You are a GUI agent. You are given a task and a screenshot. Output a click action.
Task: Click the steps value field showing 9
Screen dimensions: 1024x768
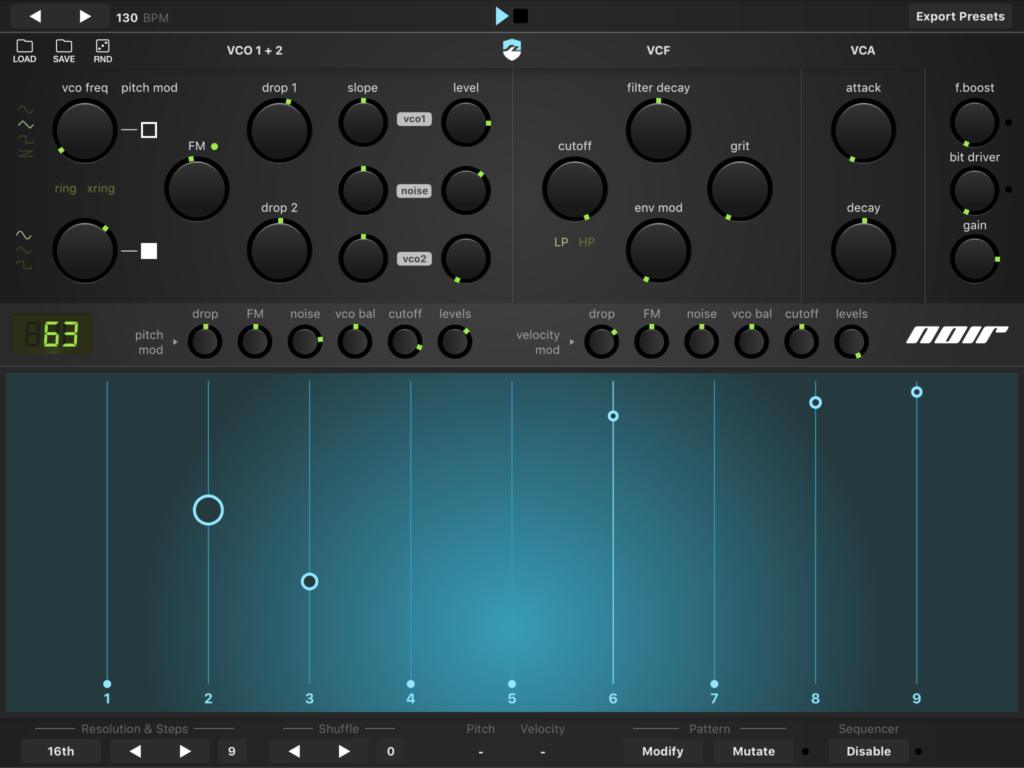click(231, 751)
